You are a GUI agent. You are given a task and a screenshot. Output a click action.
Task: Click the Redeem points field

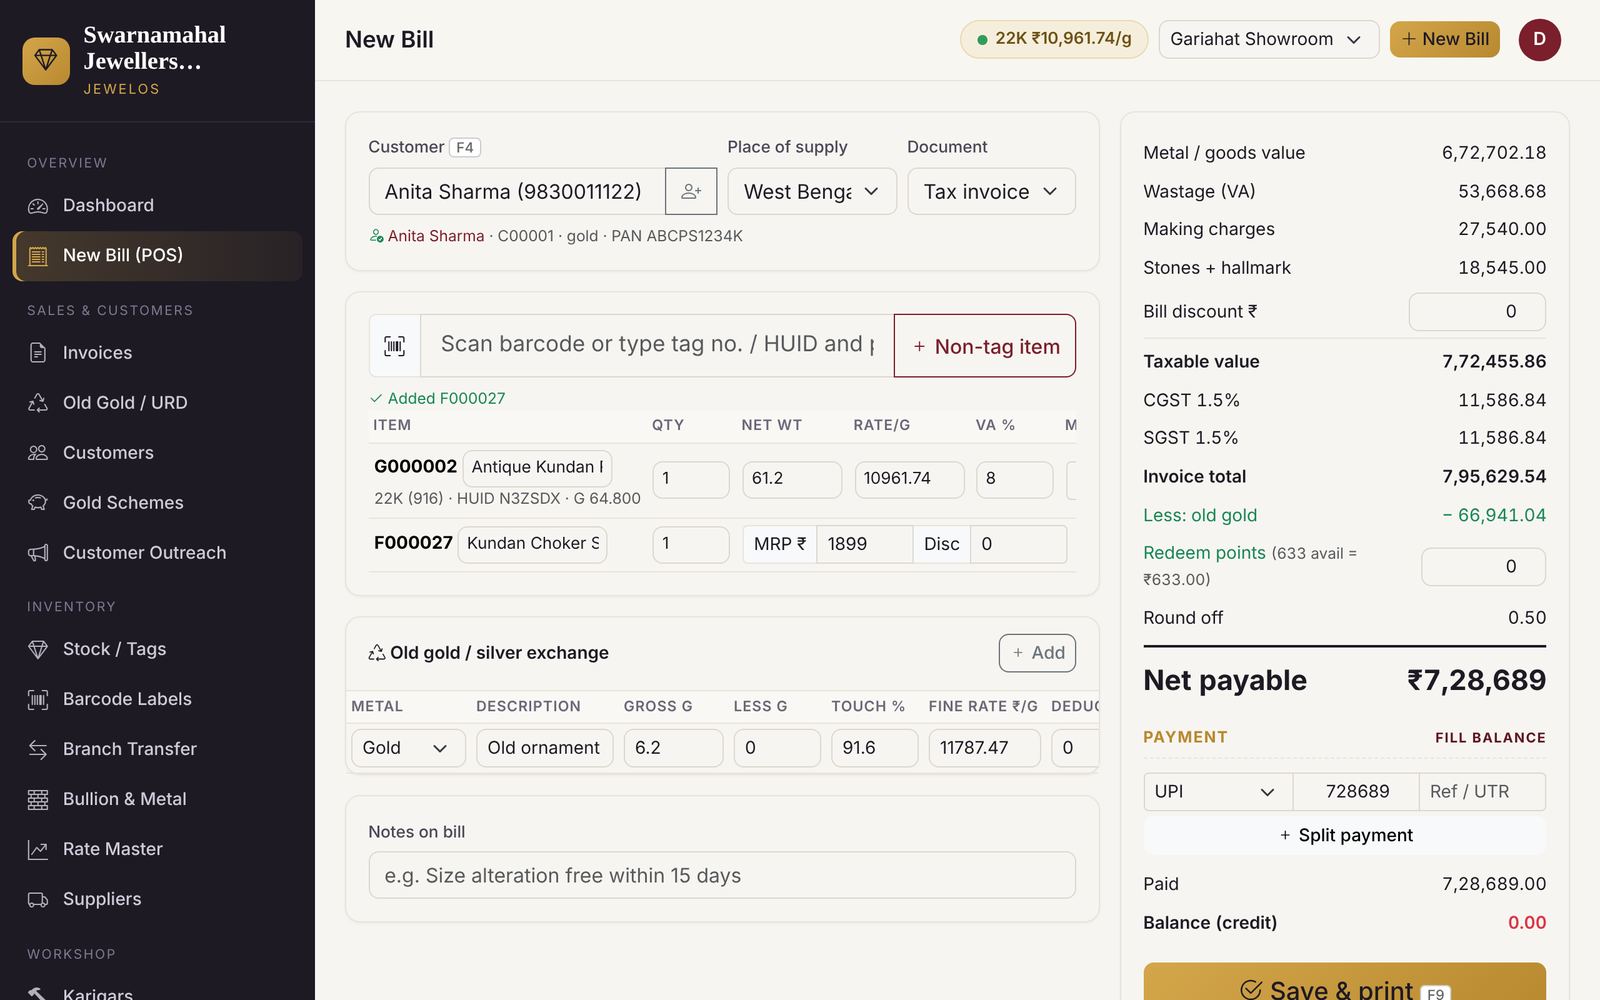pos(1483,567)
